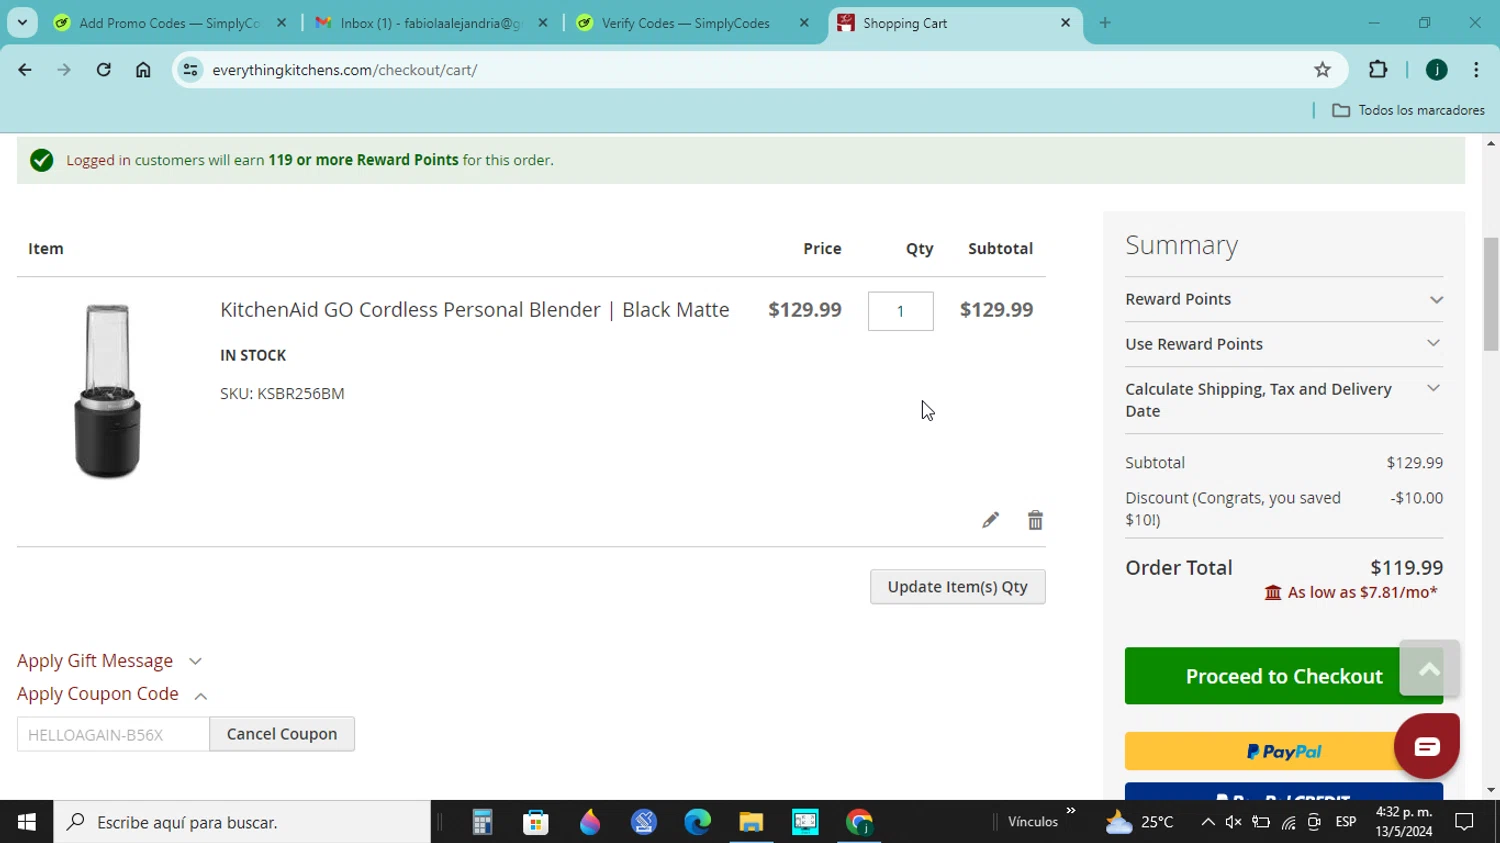This screenshot has height=843, width=1500.
Task: Open the notification center icon
Action: tap(1464, 822)
